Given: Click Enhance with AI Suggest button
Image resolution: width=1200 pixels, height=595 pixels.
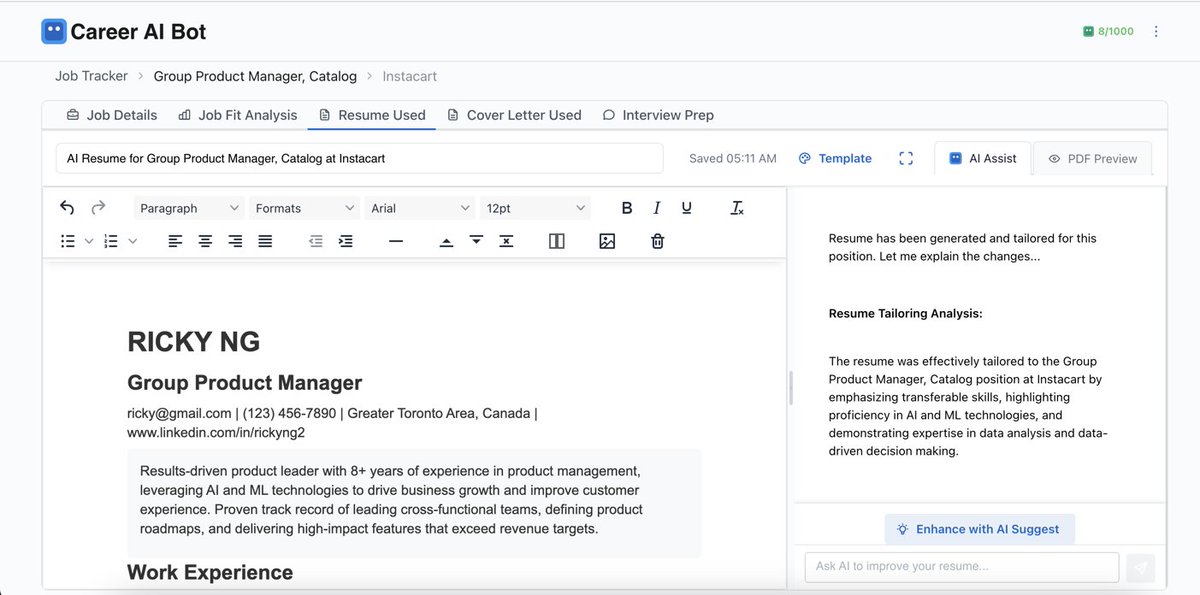Looking at the screenshot, I should click(979, 529).
